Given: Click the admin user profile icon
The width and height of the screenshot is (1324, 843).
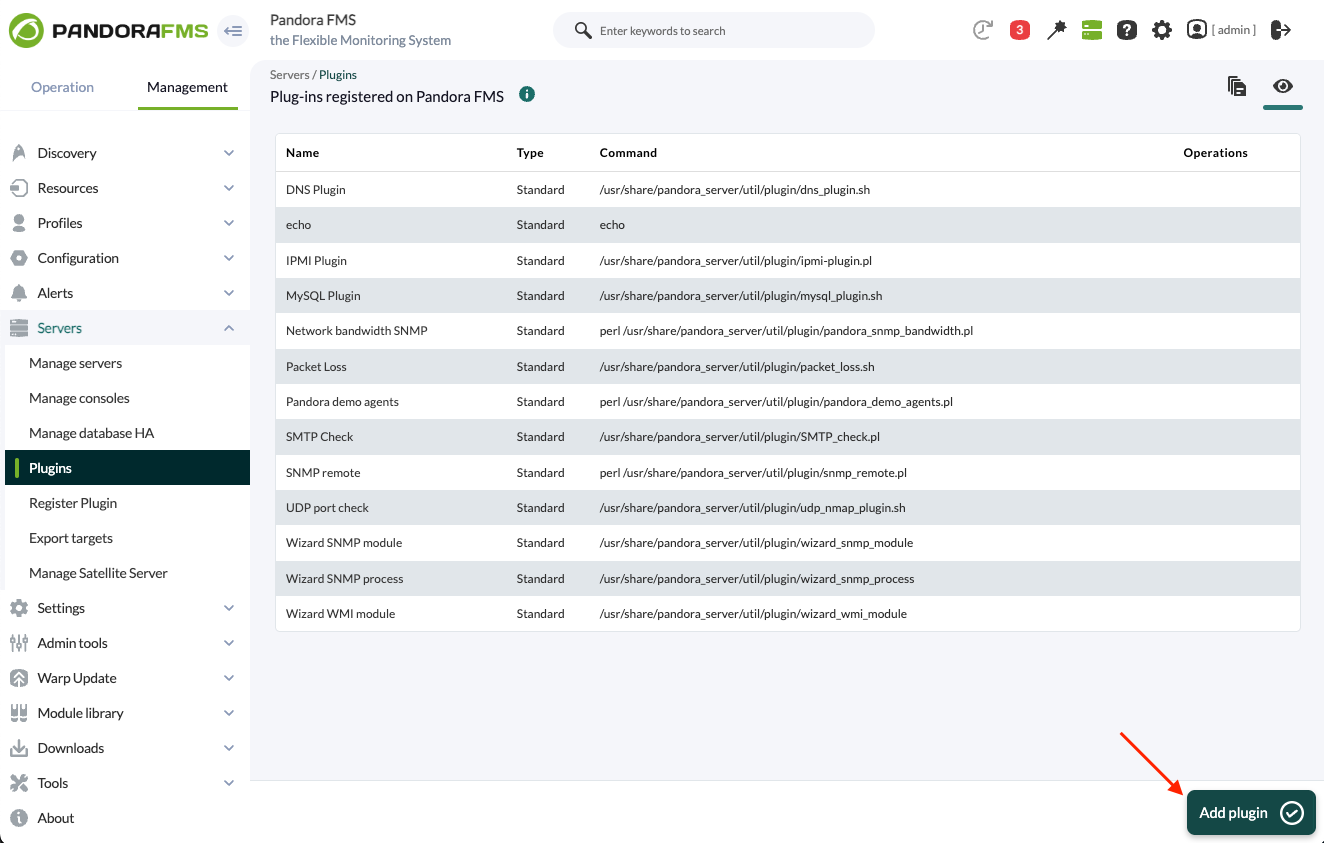Looking at the screenshot, I should (1196, 30).
